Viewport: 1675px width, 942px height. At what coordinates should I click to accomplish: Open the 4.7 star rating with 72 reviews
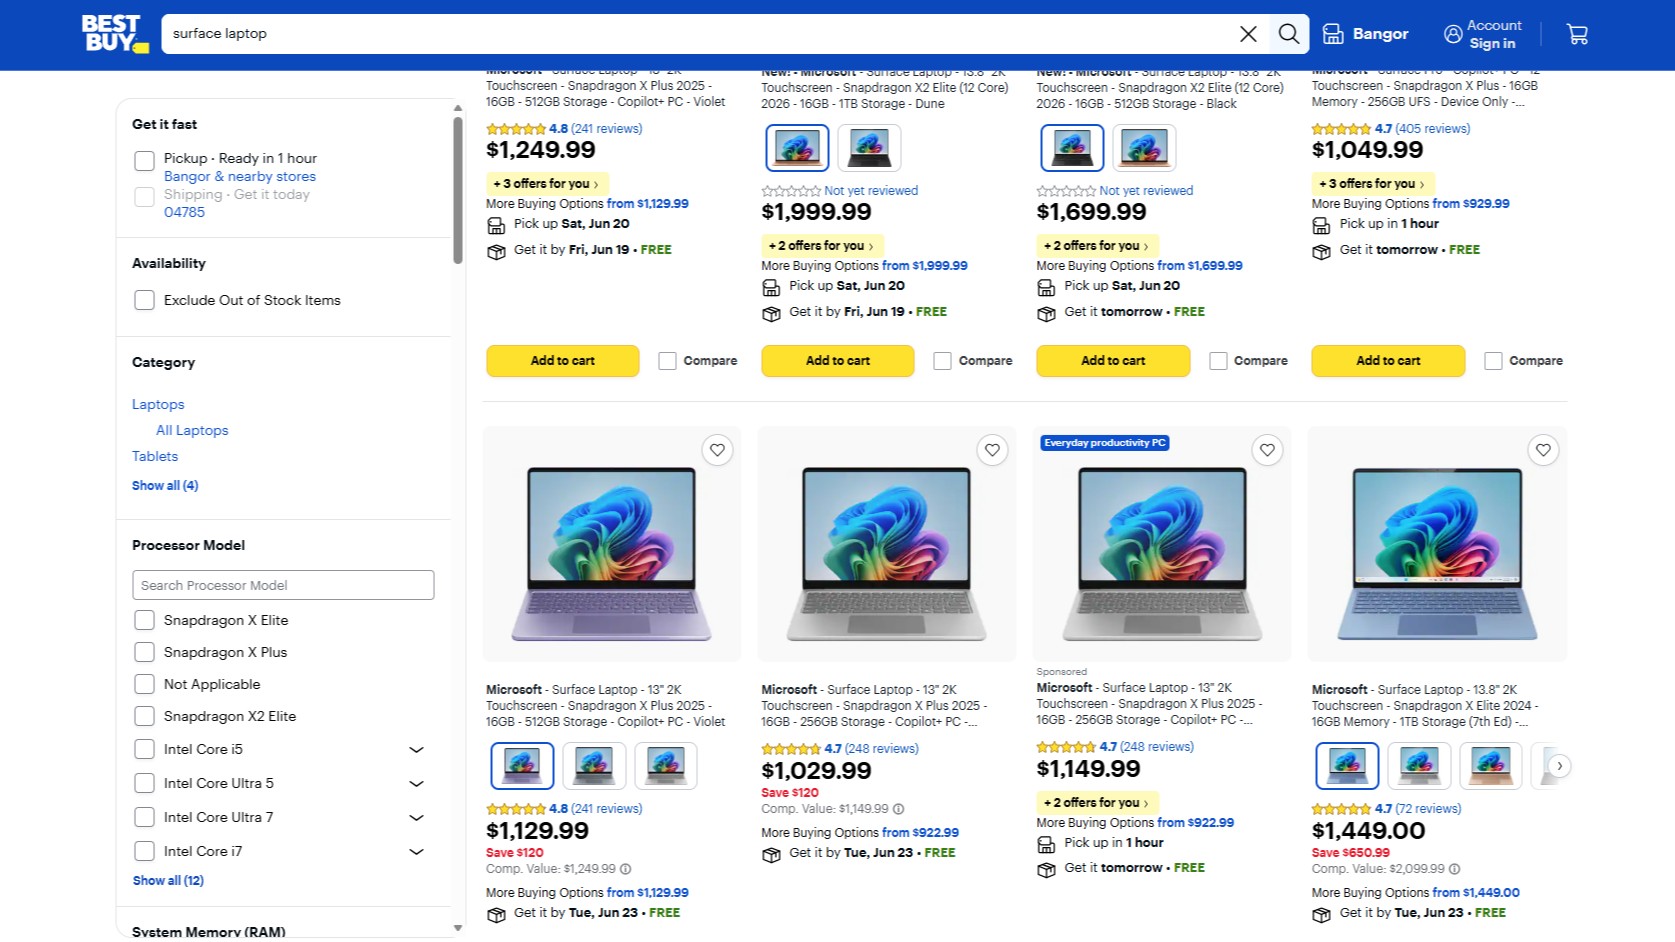pos(1386,809)
